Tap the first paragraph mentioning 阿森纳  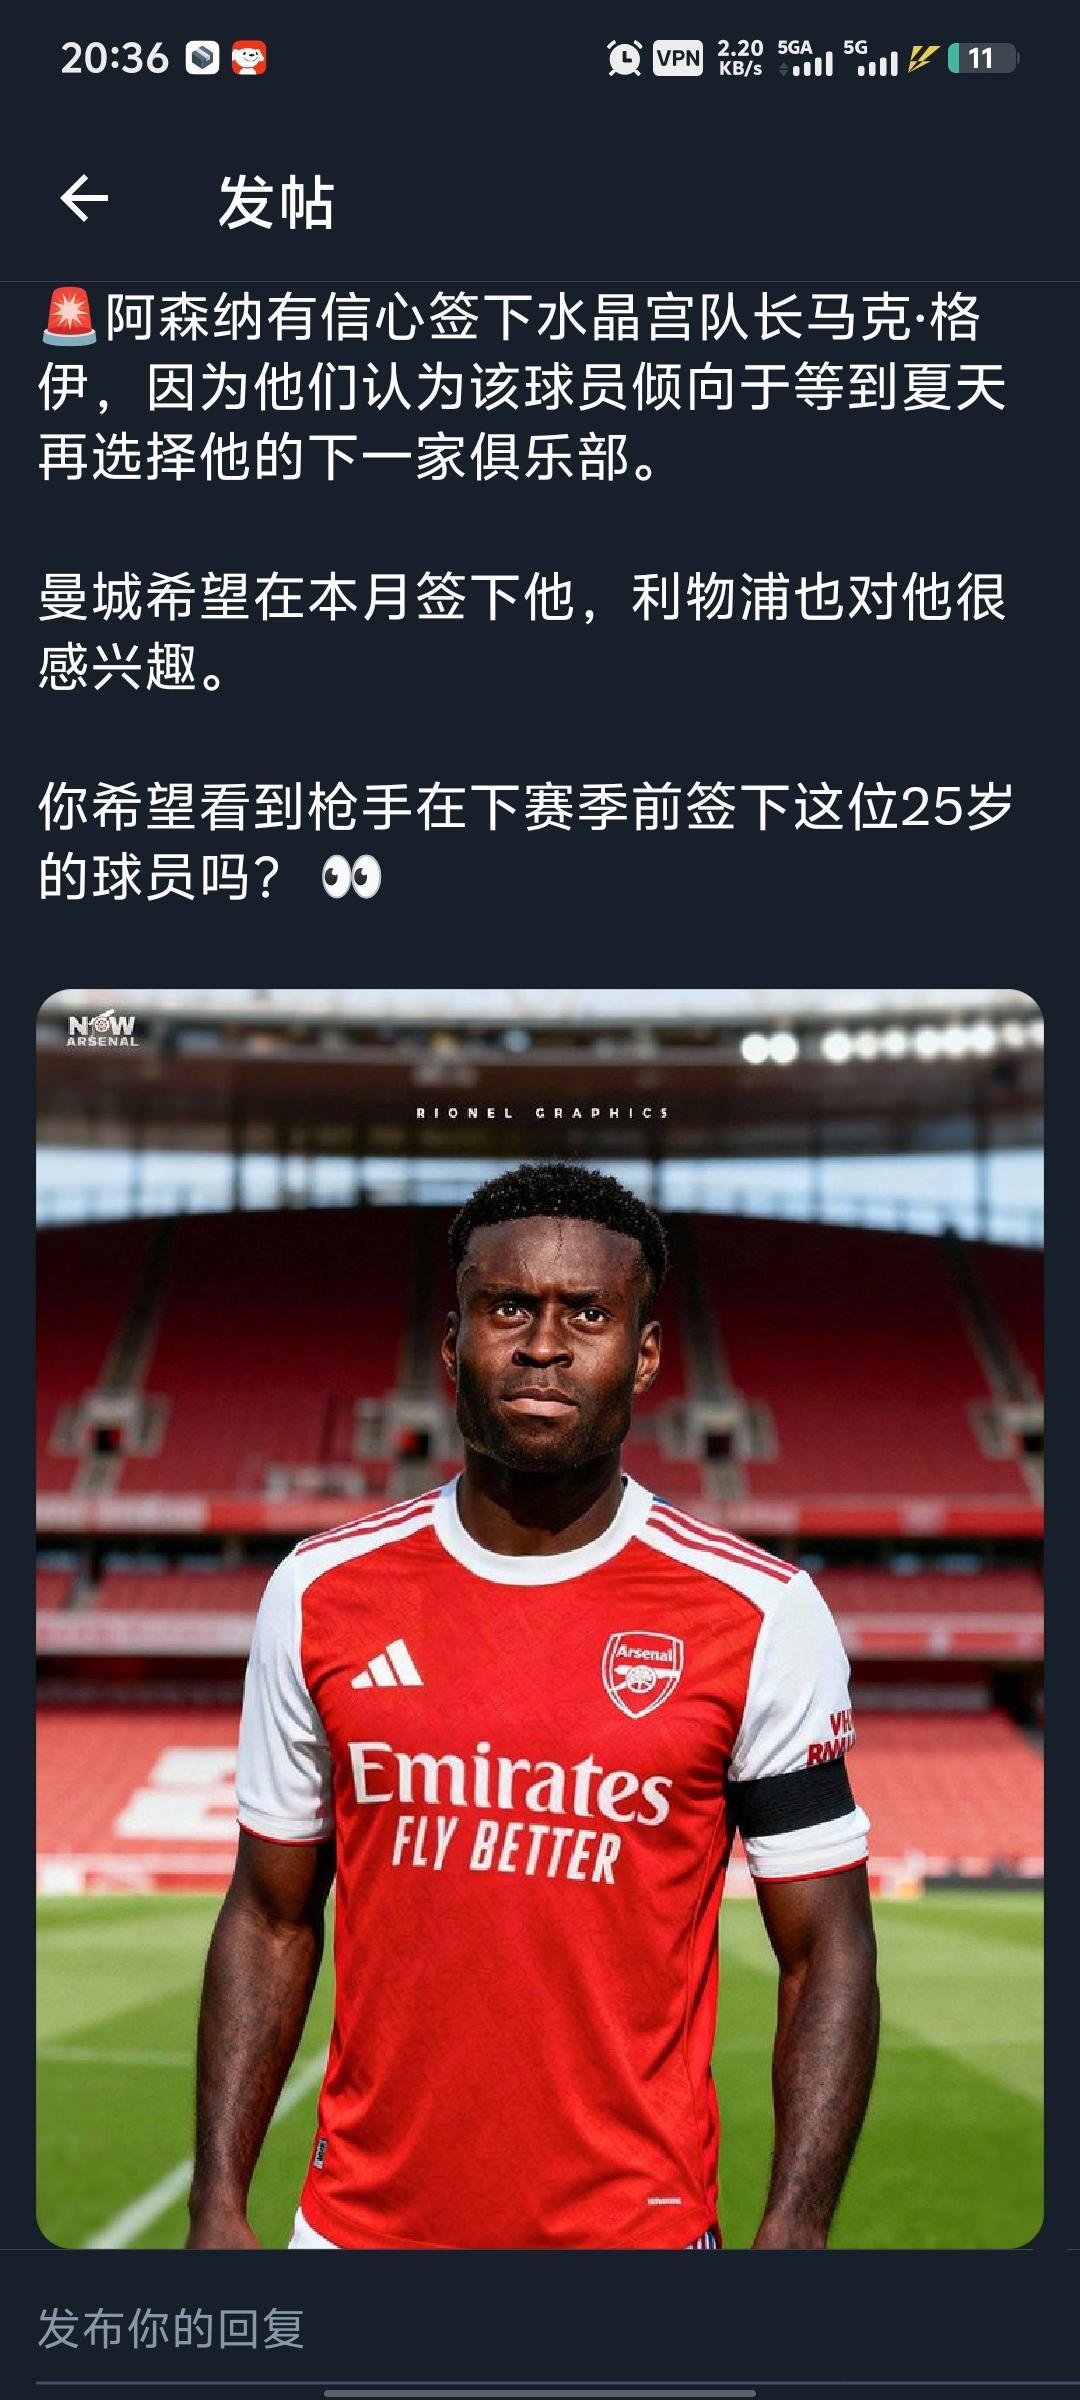522,387
